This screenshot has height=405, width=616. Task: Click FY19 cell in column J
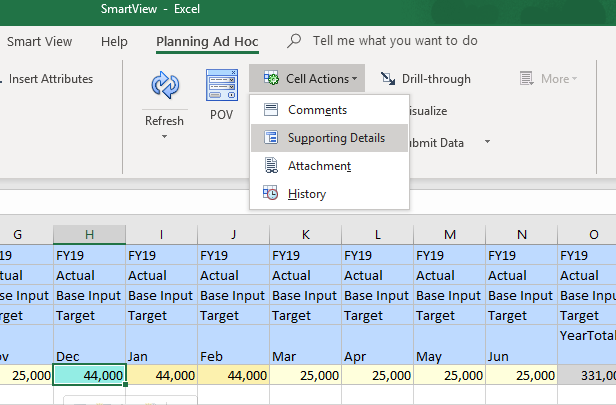click(234, 255)
